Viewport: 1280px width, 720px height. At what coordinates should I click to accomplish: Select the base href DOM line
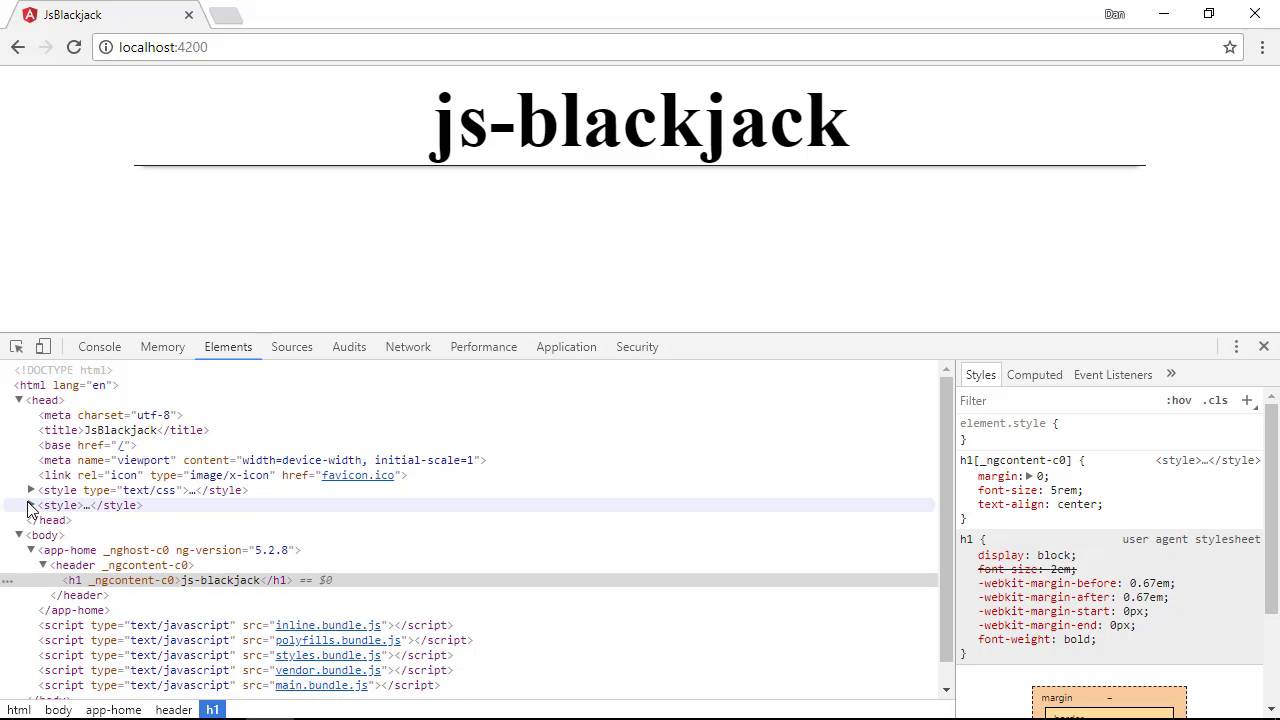[x=87, y=445]
